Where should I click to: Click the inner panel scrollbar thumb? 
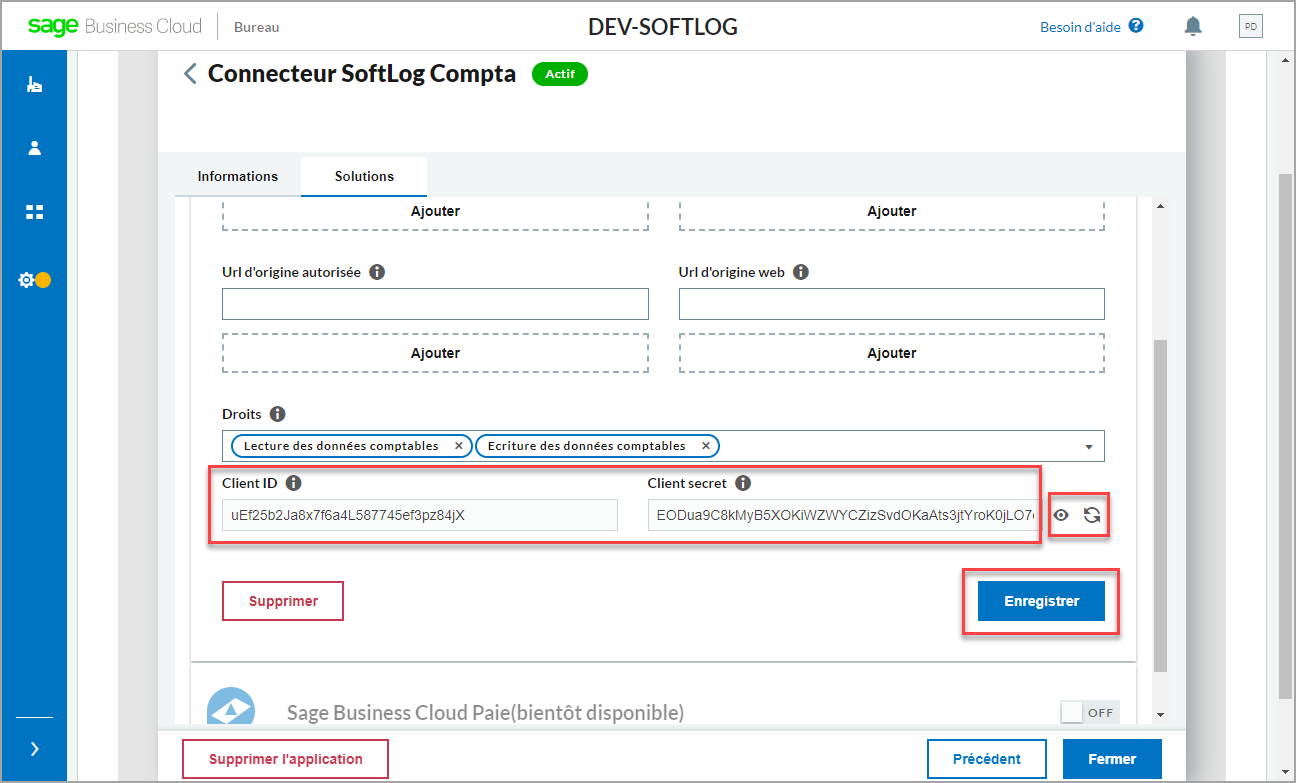[1160, 505]
